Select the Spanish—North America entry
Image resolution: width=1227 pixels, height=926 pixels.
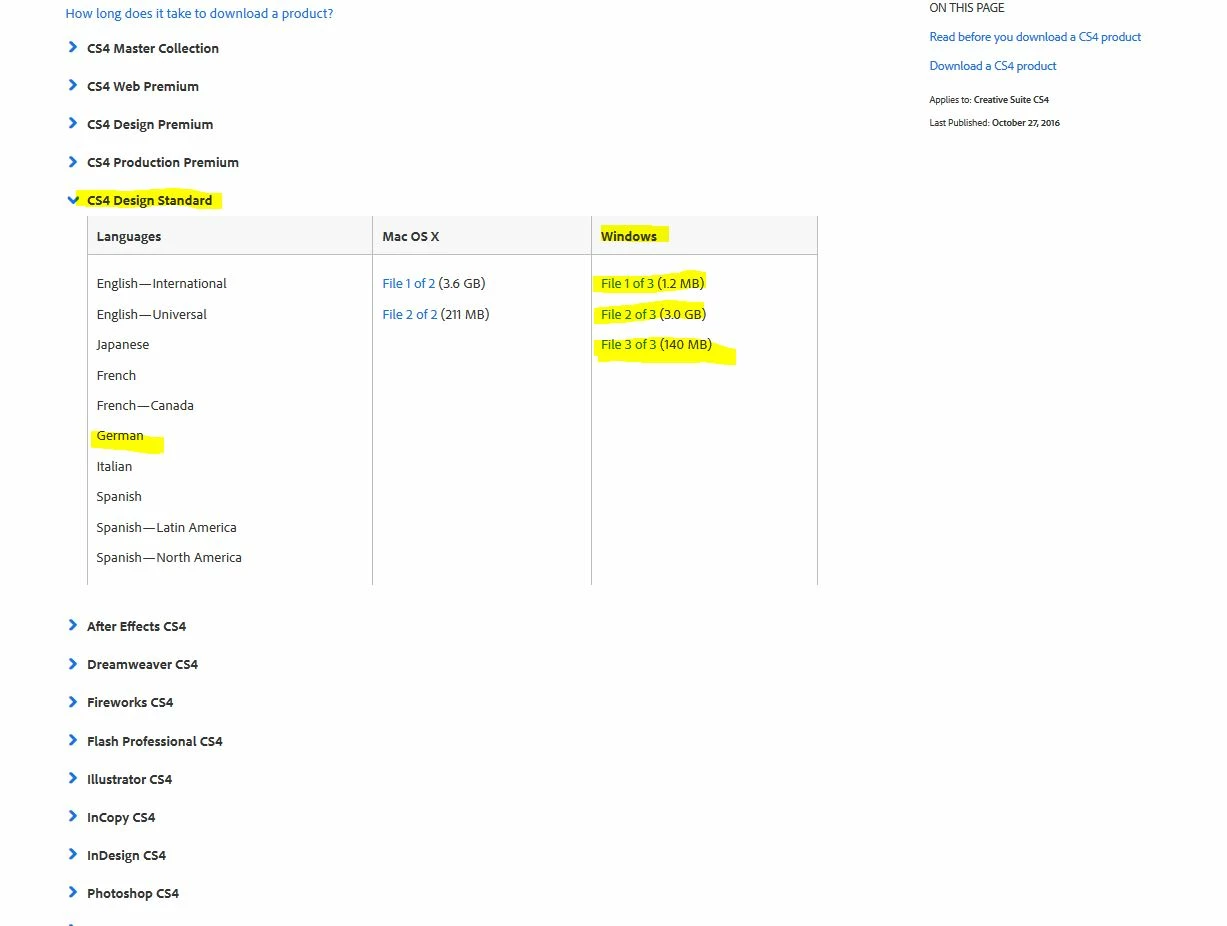[169, 558]
